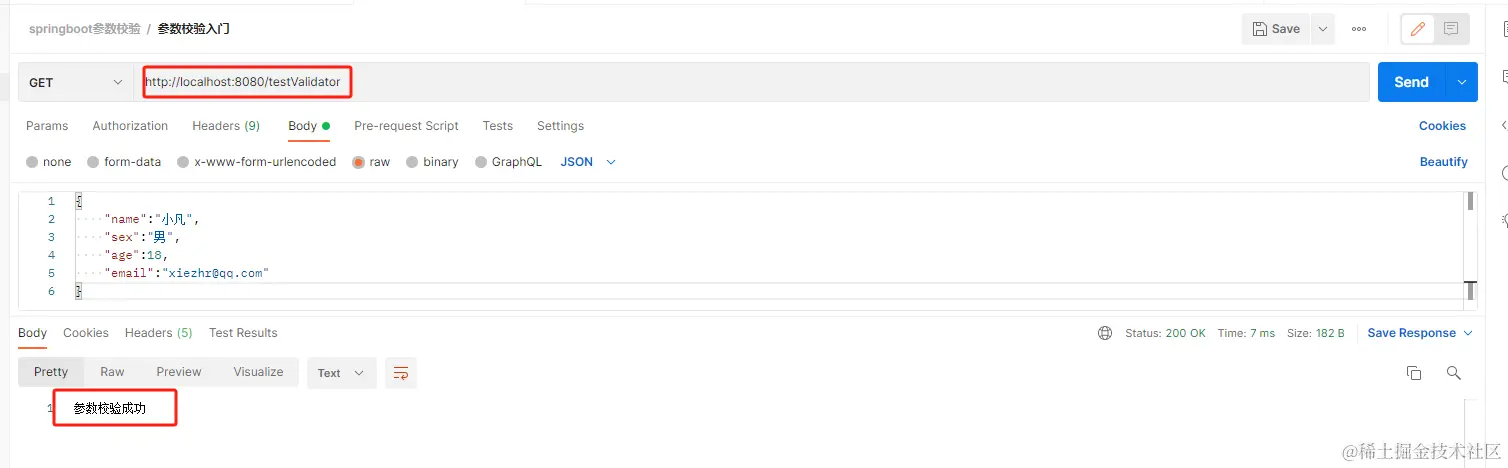Open the Text response format dropdown

[342, 373]
